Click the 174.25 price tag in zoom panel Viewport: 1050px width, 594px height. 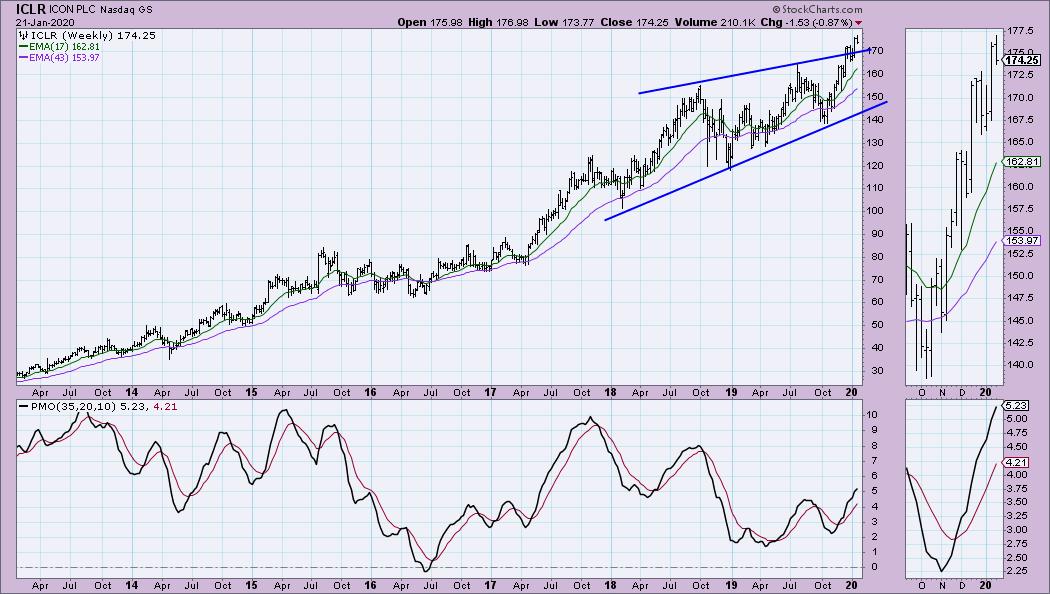tap(1023, 60)
